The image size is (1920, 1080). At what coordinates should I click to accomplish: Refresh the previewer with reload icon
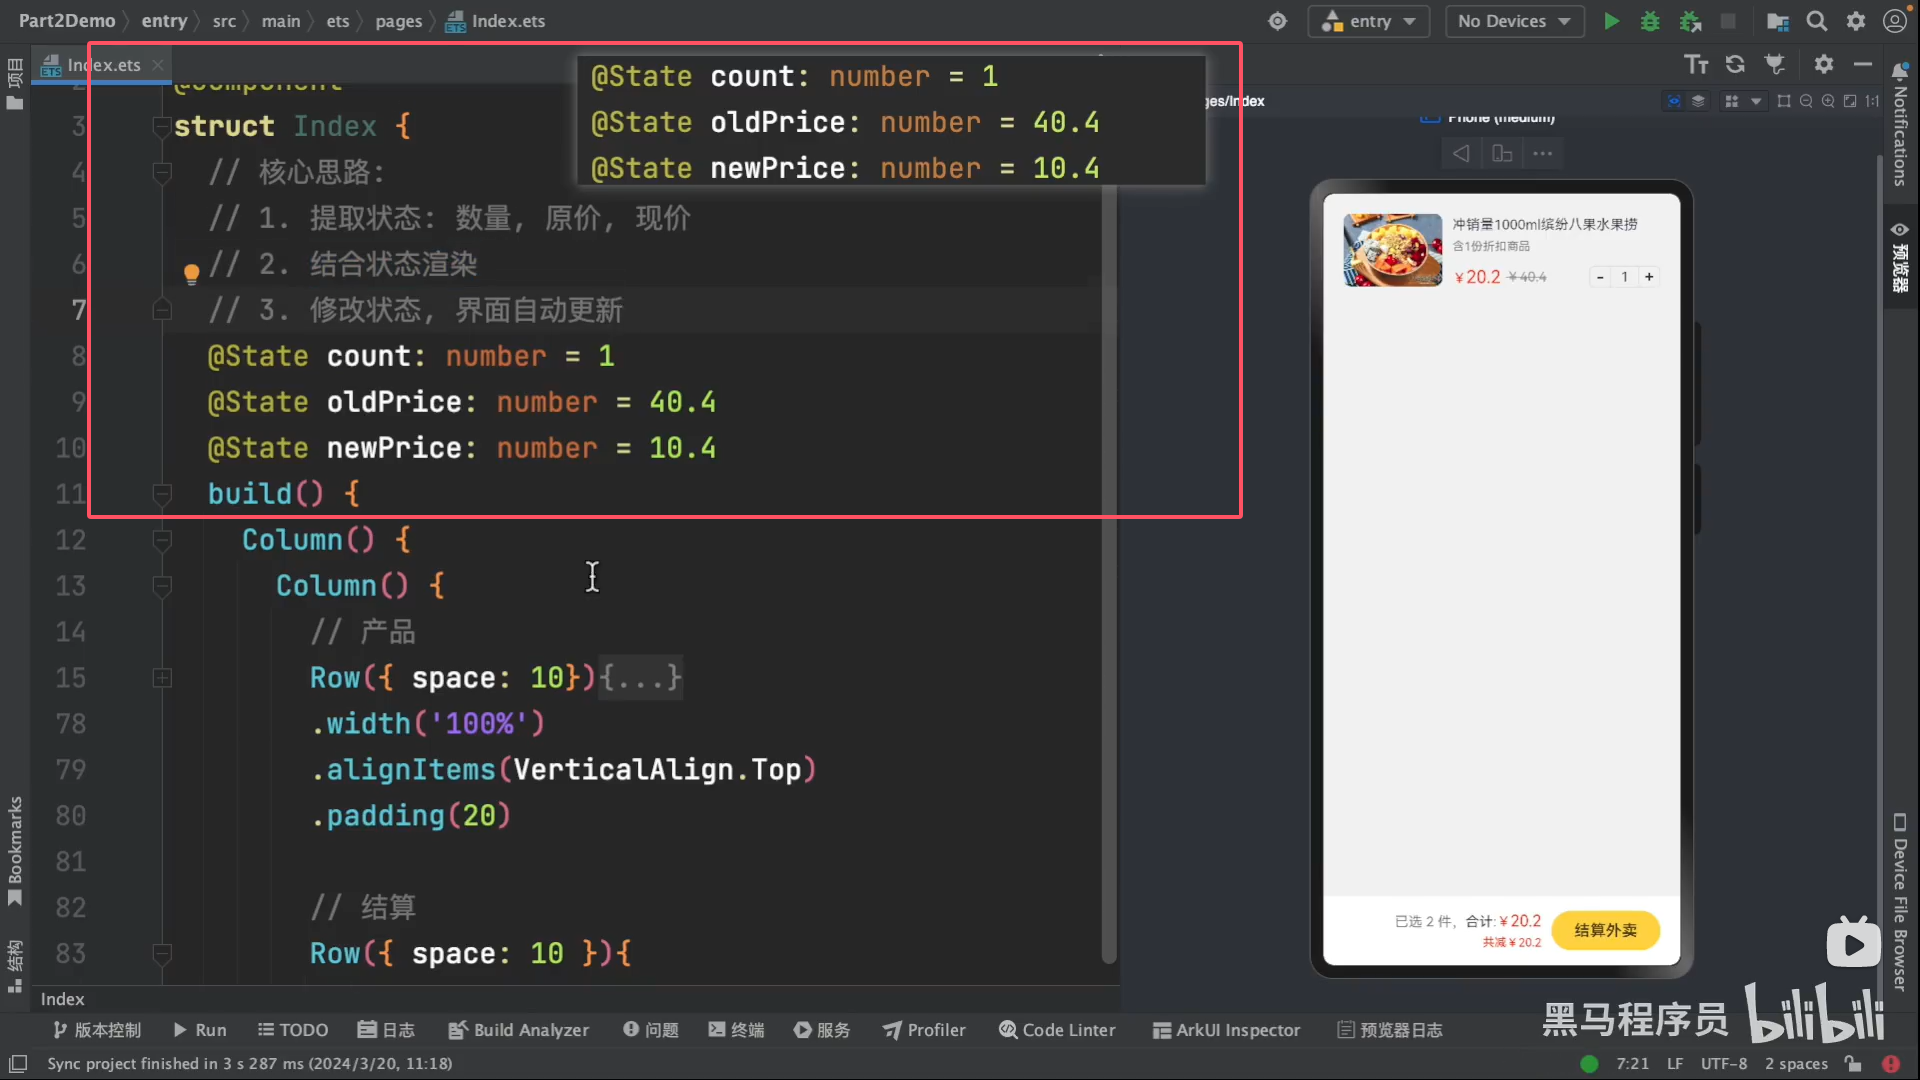(1735, 65)
